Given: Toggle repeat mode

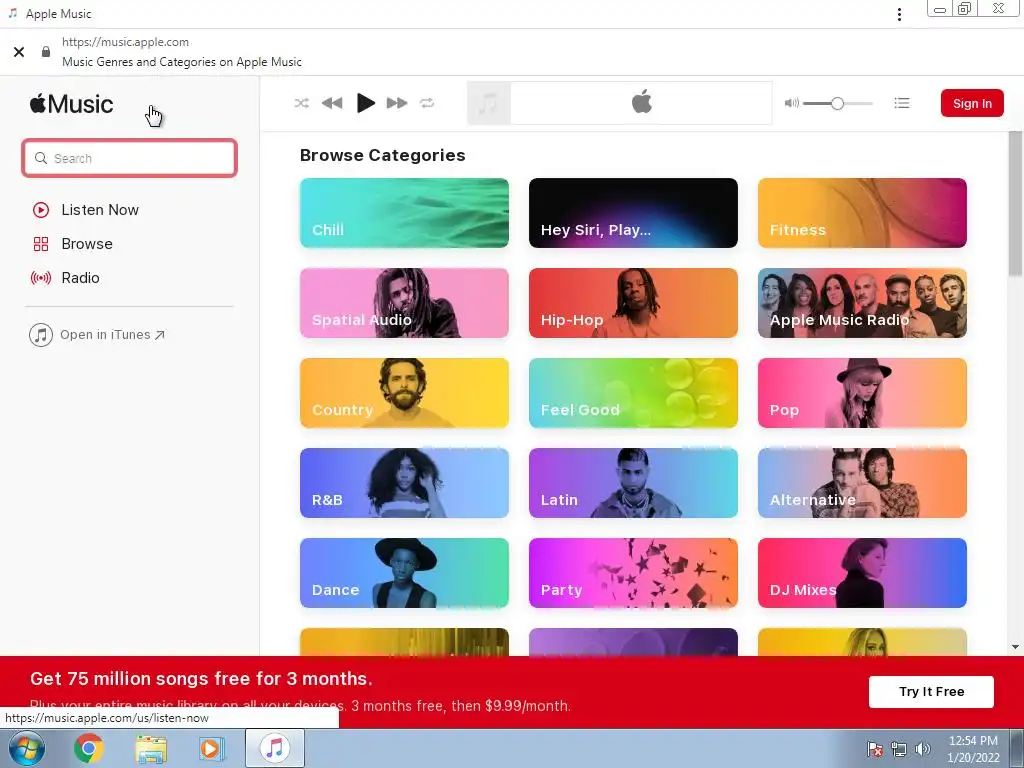Looking at the screenshot, I should 427,103.
